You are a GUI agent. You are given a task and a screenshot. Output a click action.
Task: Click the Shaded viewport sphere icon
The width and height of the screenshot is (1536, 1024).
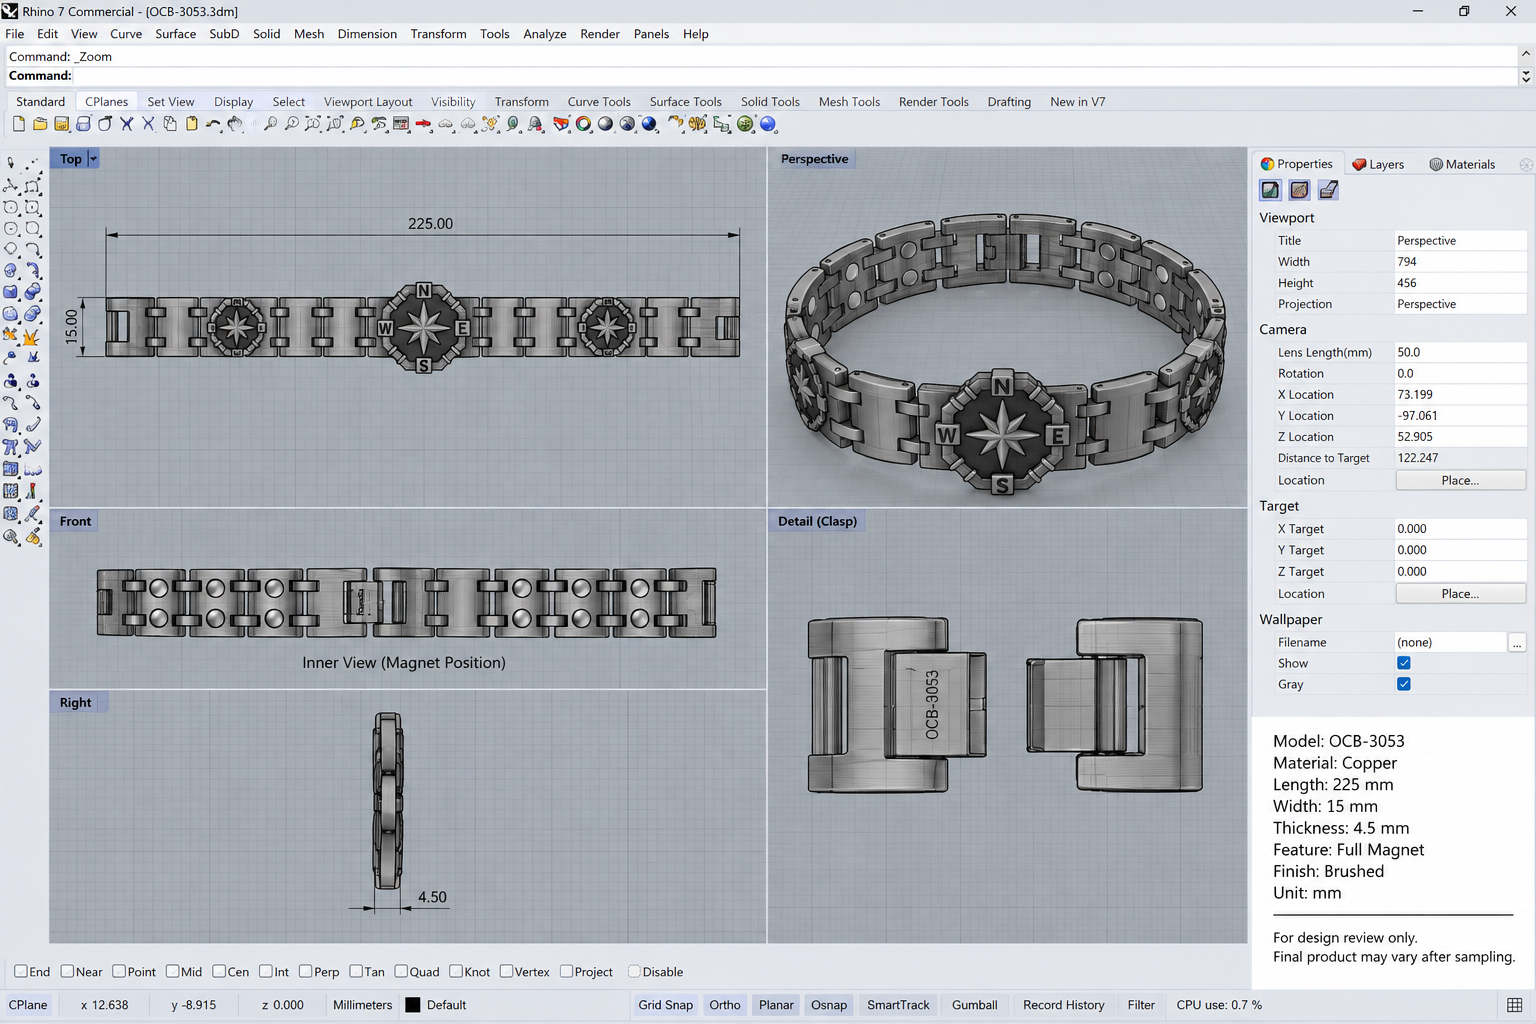[605, 124]
